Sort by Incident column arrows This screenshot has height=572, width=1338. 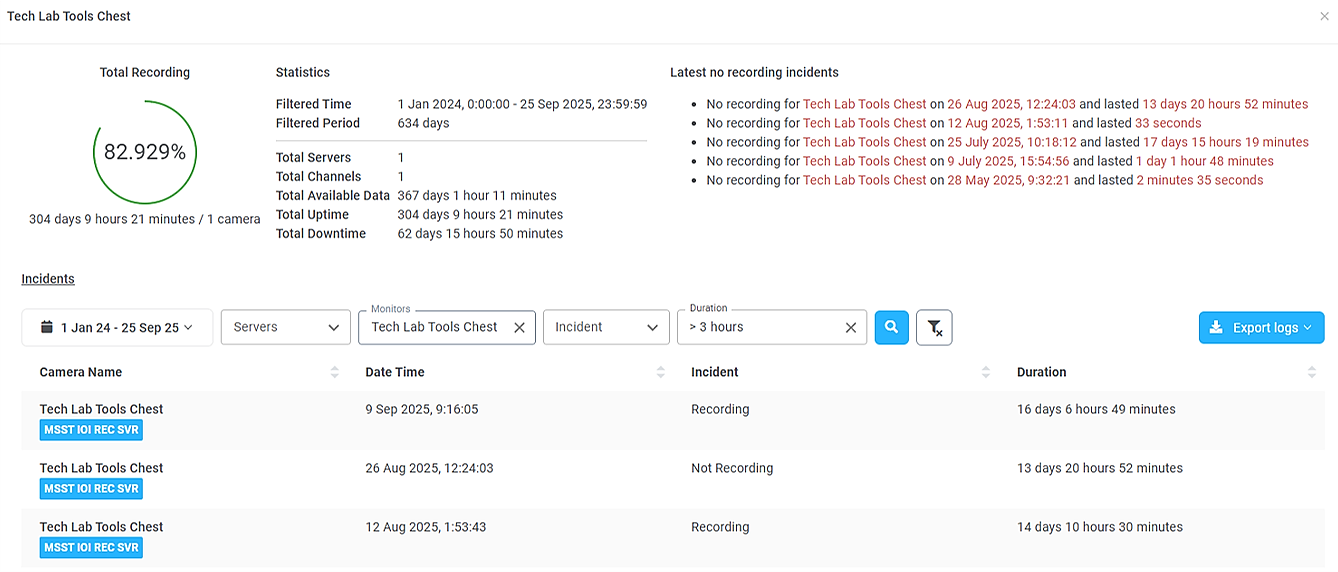[x=986, y=372]
